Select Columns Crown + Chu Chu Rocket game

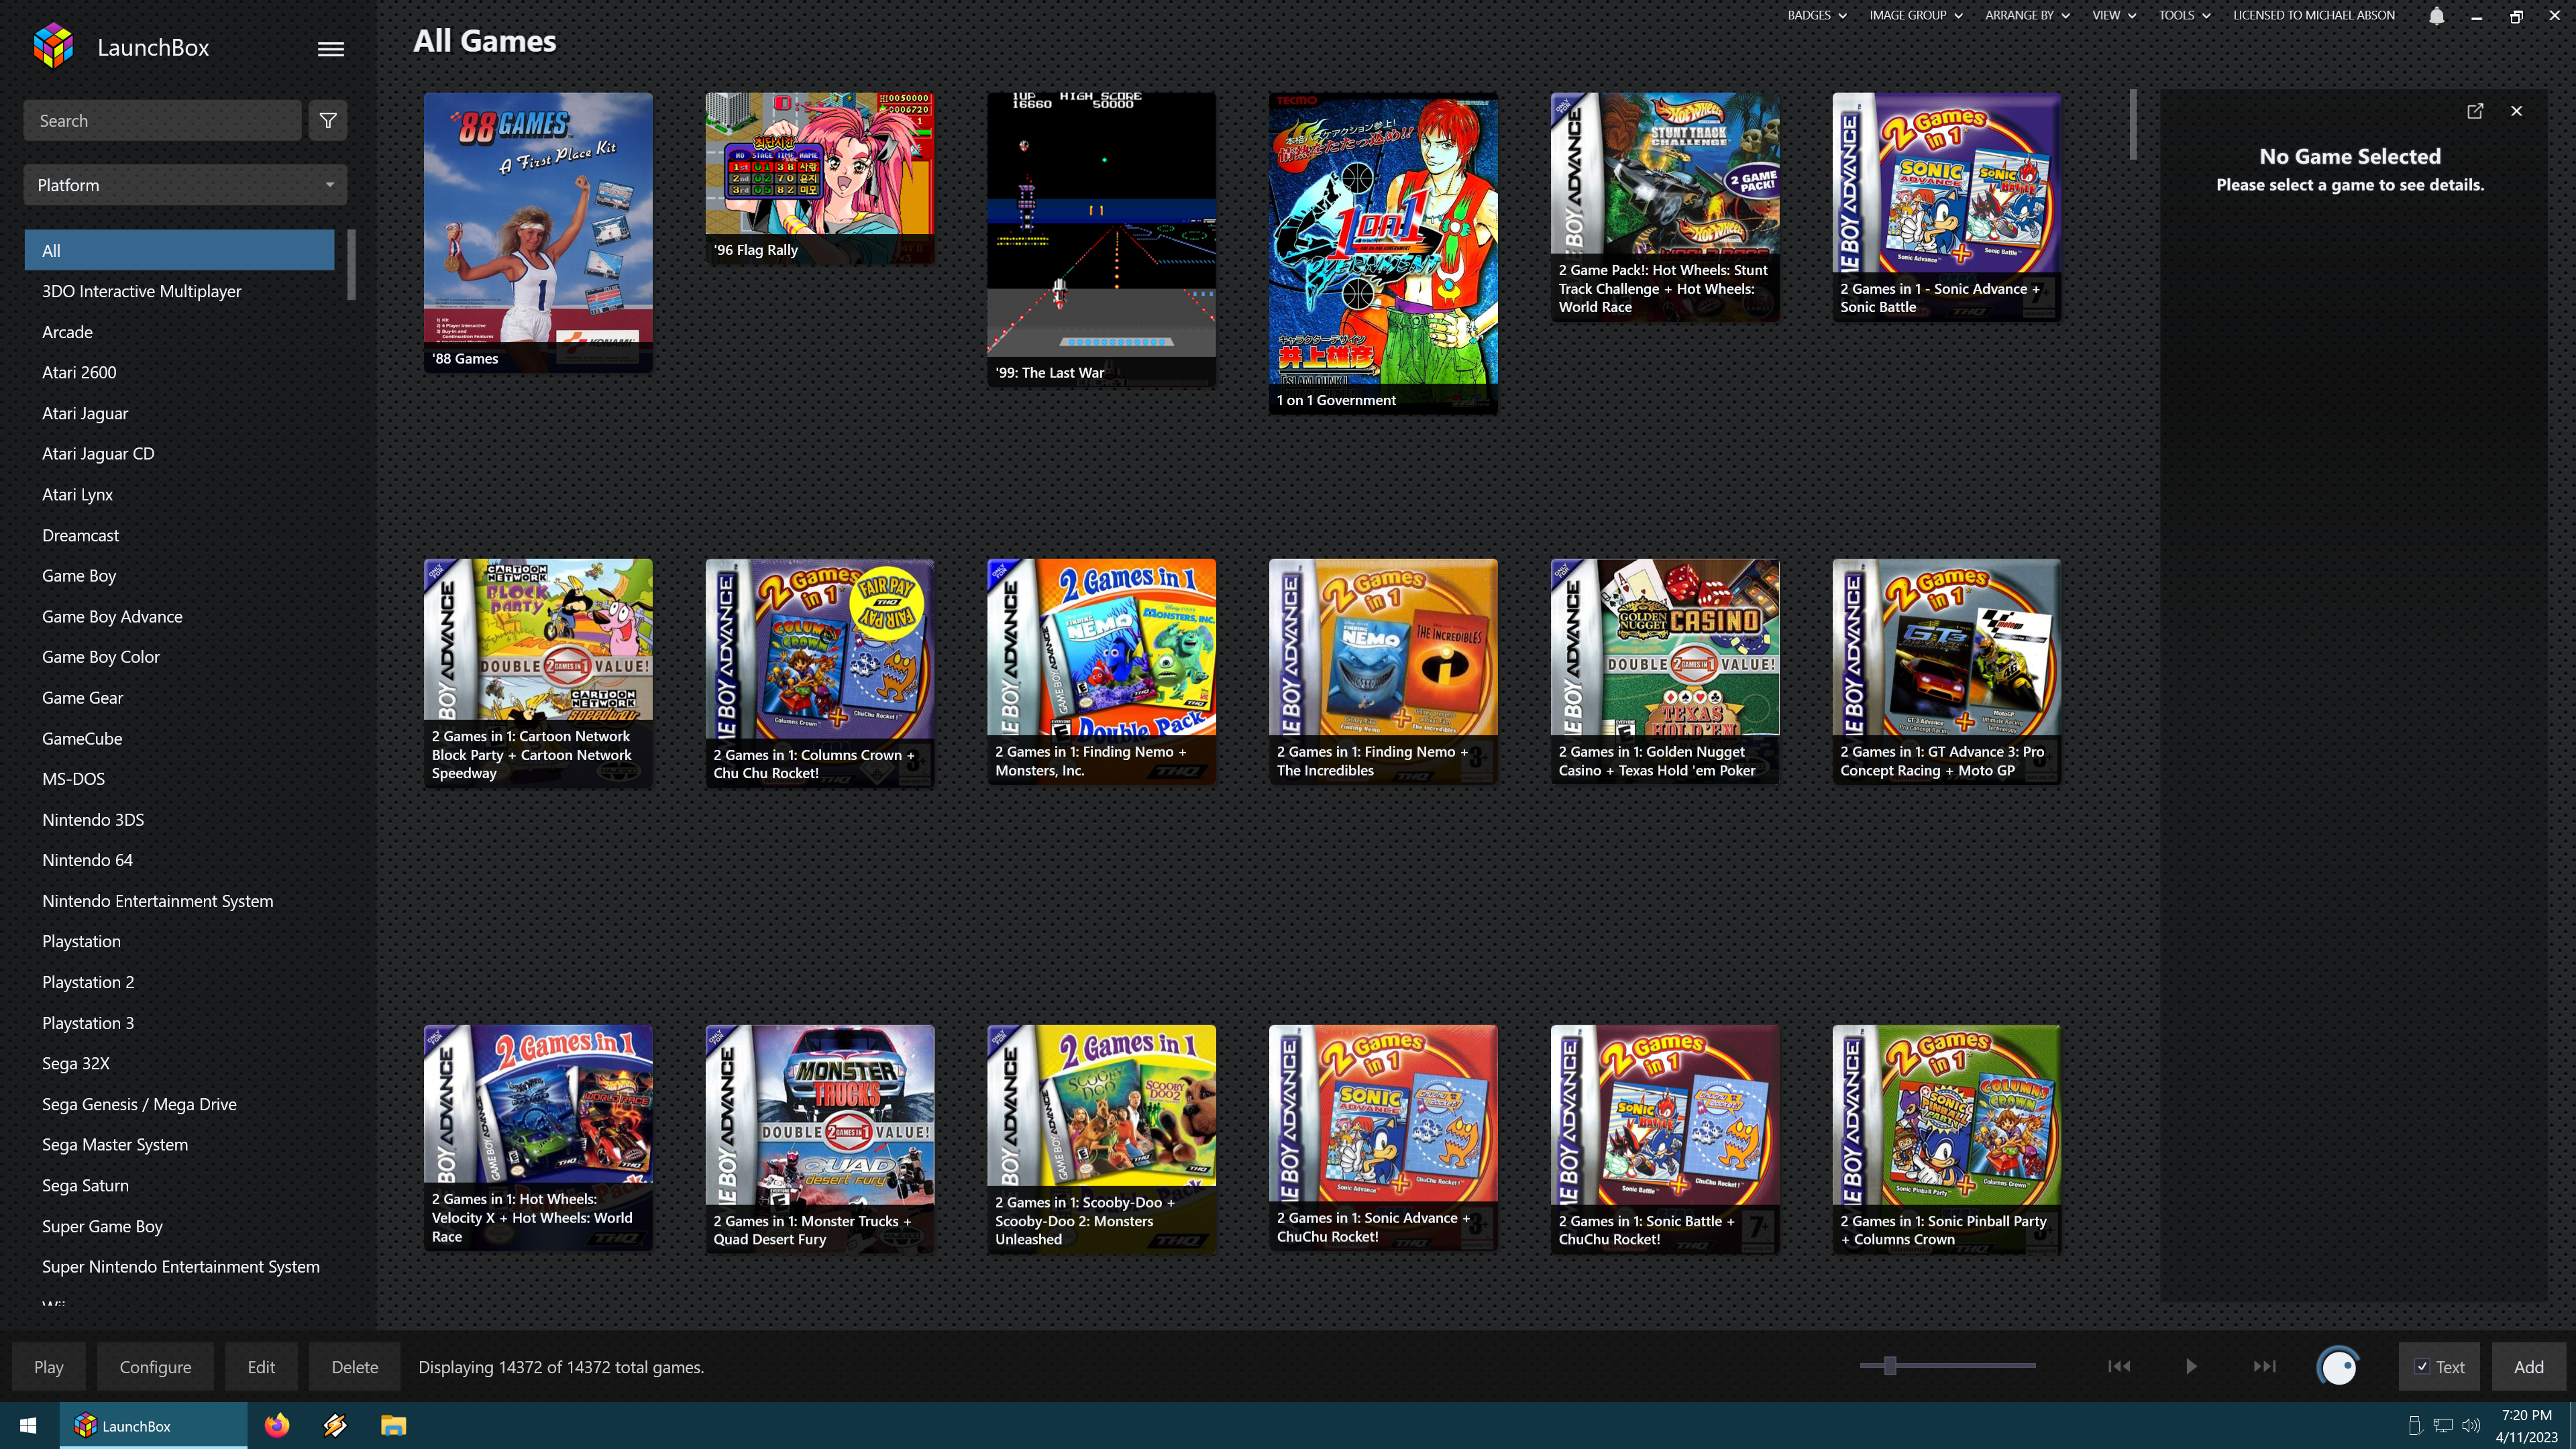820,673
